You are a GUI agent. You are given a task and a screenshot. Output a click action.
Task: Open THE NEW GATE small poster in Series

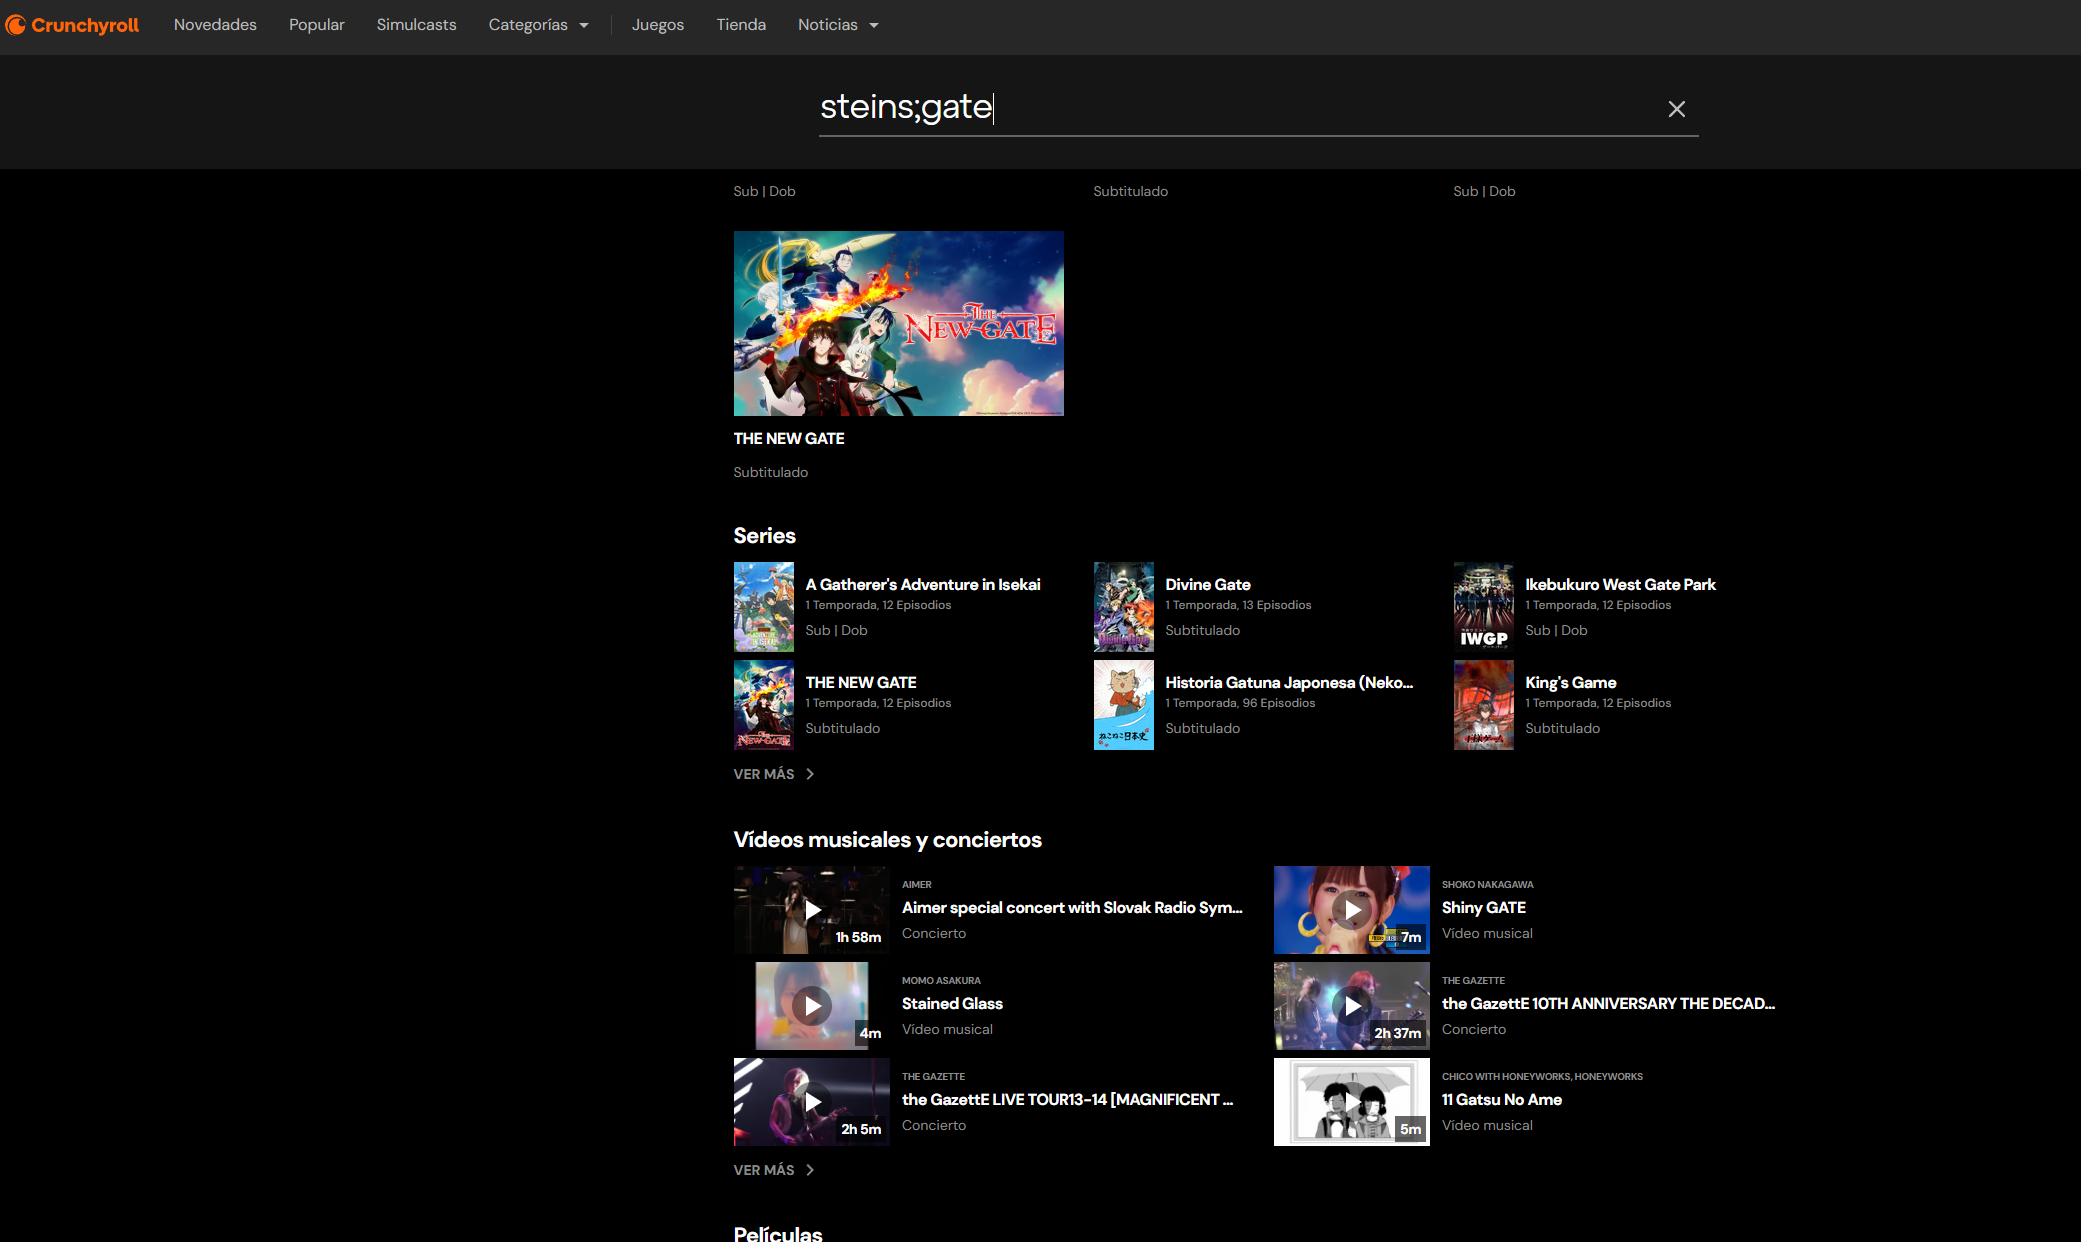[x=764, y=705]
